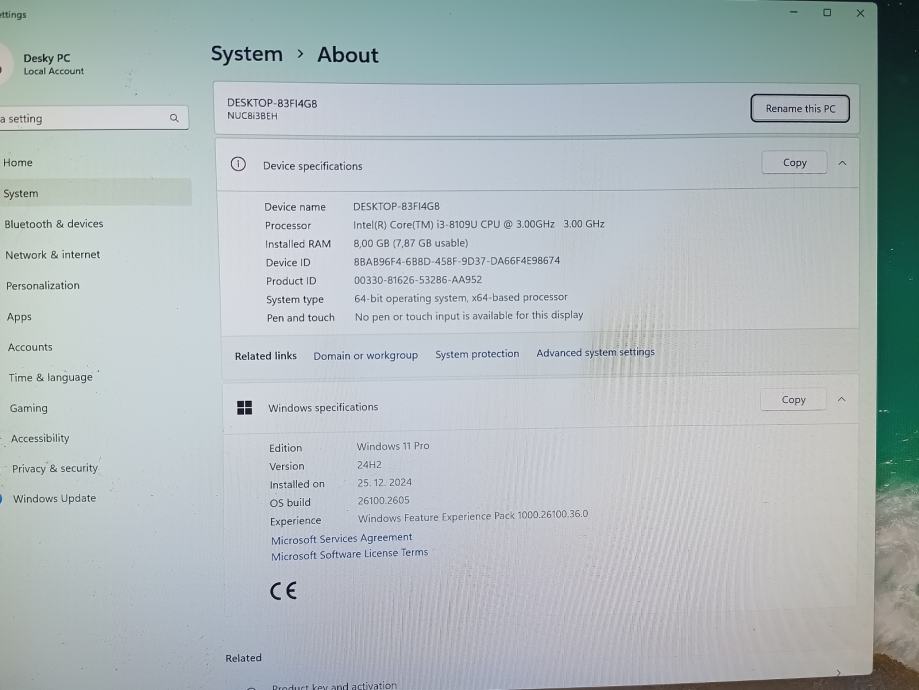Click the Desky PC account name
Viewport: 919px width, 690px height.
point(47,58)
